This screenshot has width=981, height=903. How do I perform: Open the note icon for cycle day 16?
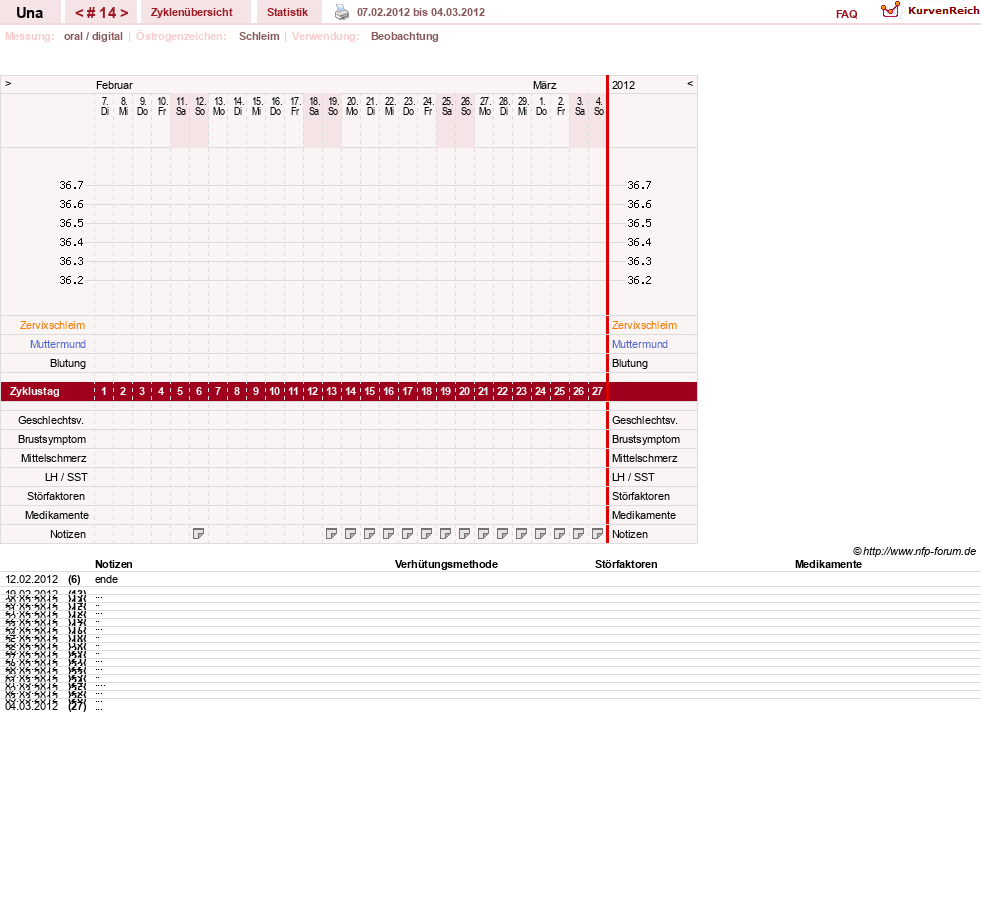389,534
